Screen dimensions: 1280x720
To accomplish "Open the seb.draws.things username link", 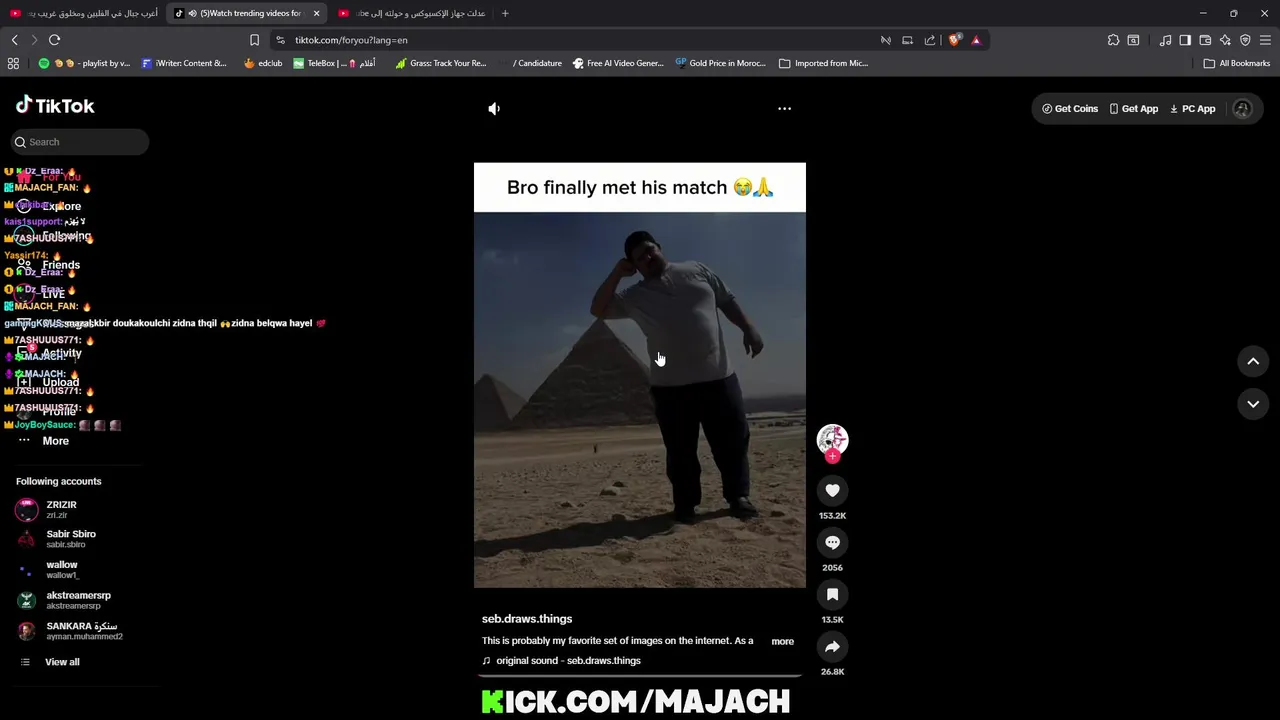I will 527,619.
